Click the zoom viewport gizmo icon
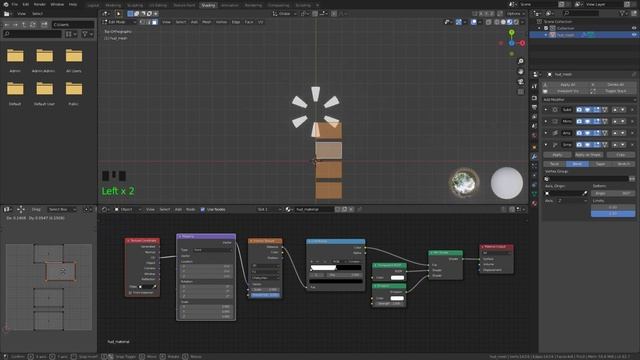640x360 pixels. 520,61
